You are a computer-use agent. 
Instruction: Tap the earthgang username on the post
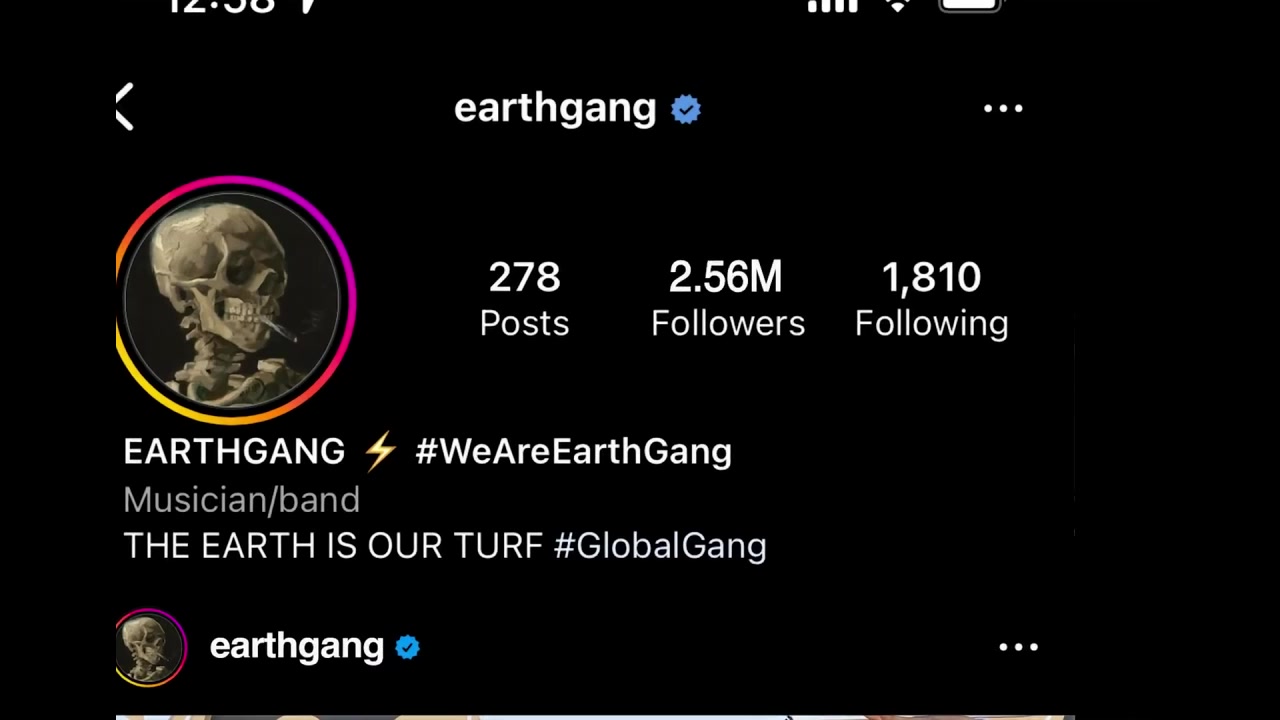(x=297, y=647)
